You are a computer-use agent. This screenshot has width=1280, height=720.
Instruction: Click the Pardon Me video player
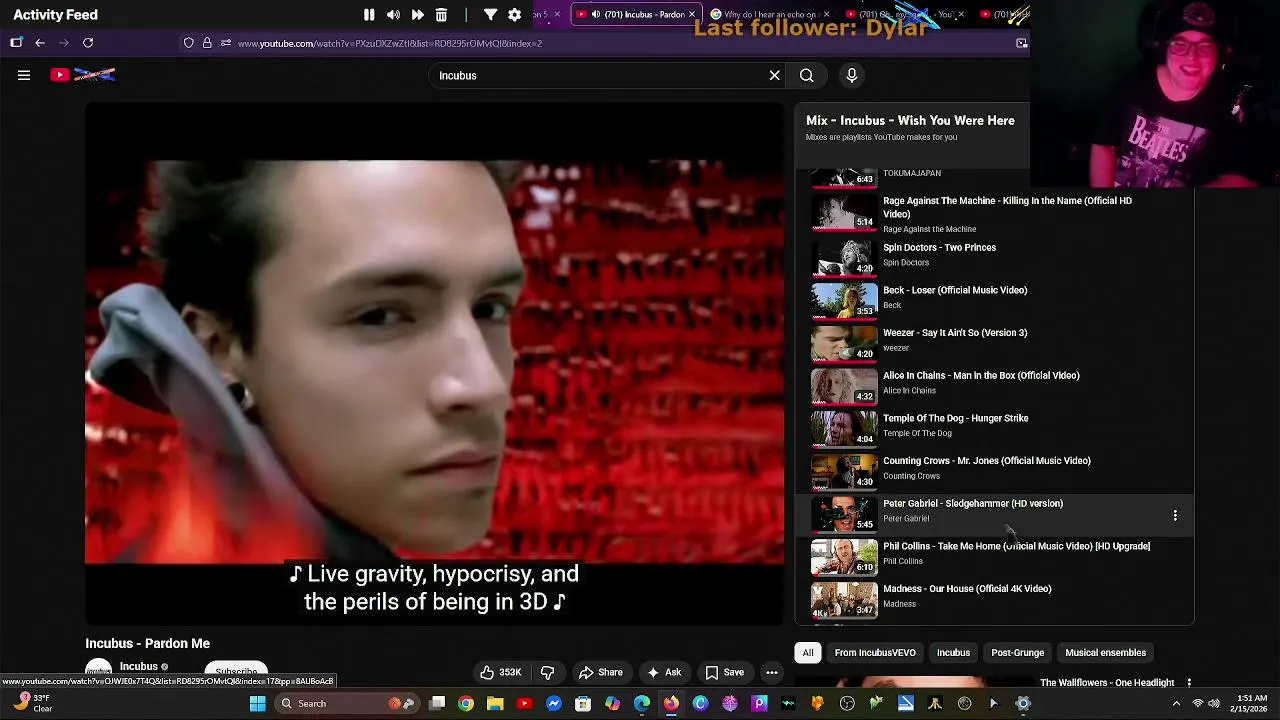435,363
